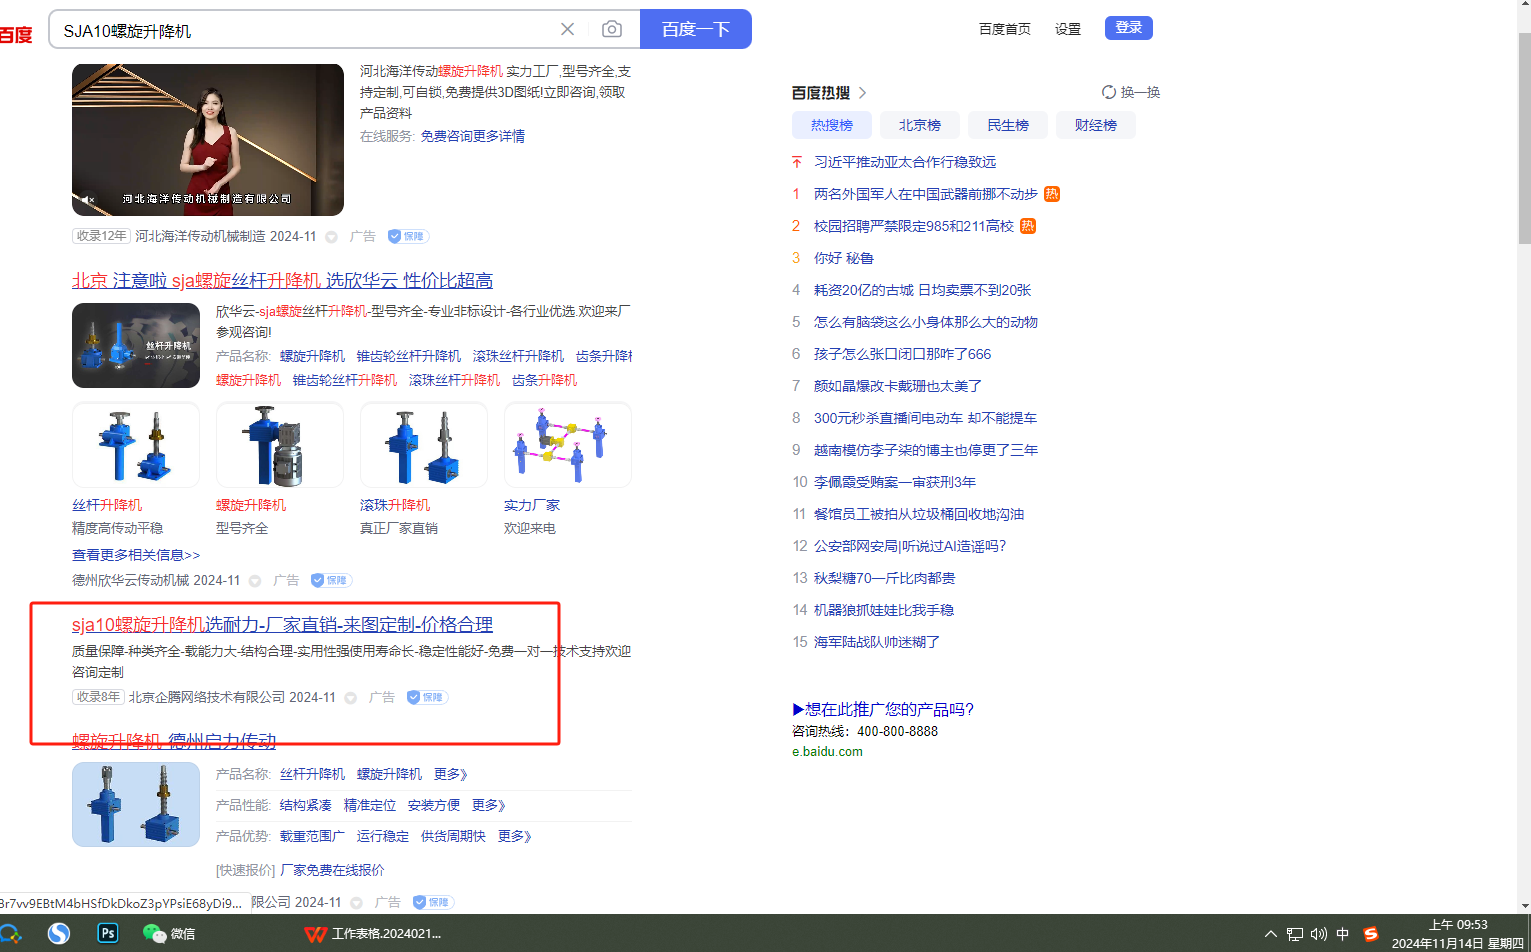The image size is (1531, 952).
Task: Open 微信 from the taskbar
Action: (x=169, y=933)
